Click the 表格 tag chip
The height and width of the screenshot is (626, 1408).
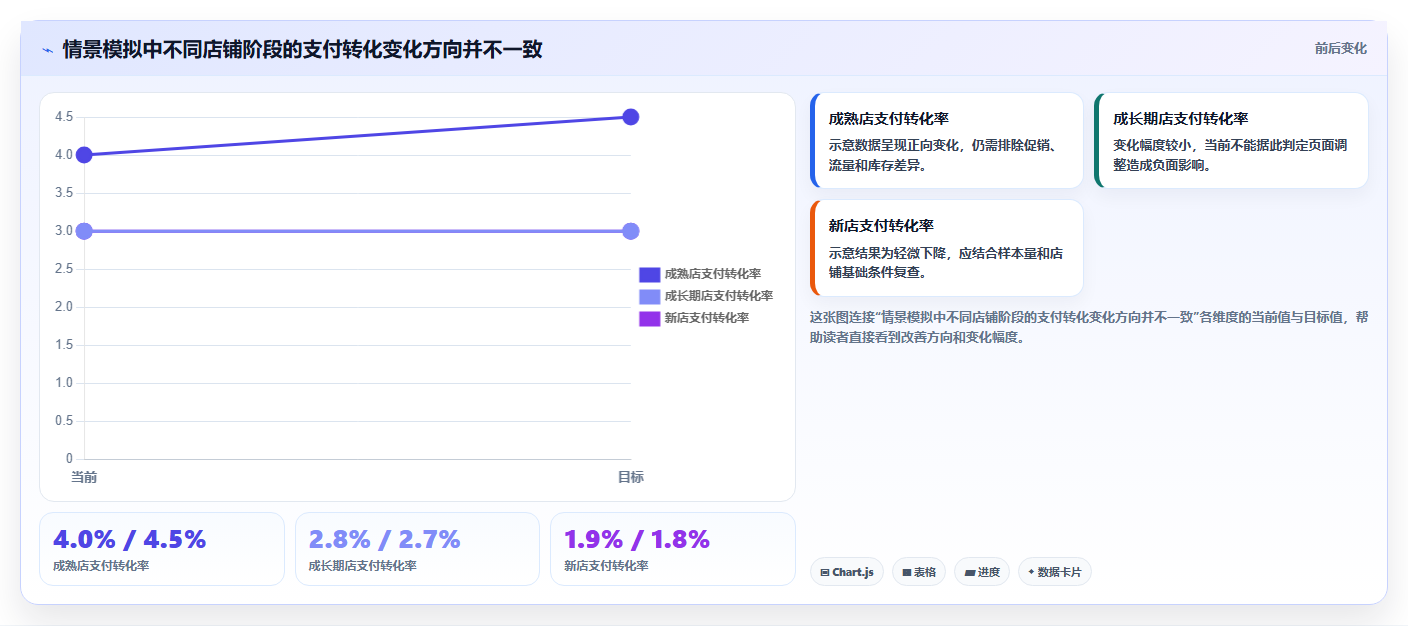coord(919,572)
